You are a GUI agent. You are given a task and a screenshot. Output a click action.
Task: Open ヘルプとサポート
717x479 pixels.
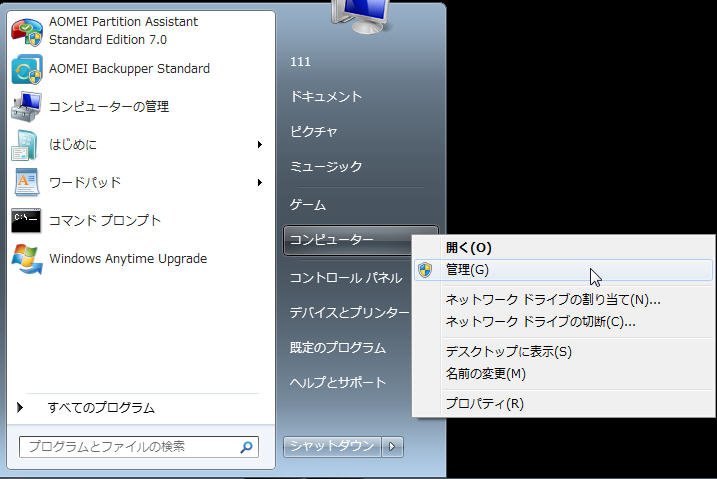pyautogui.click(x=338, y=382)
